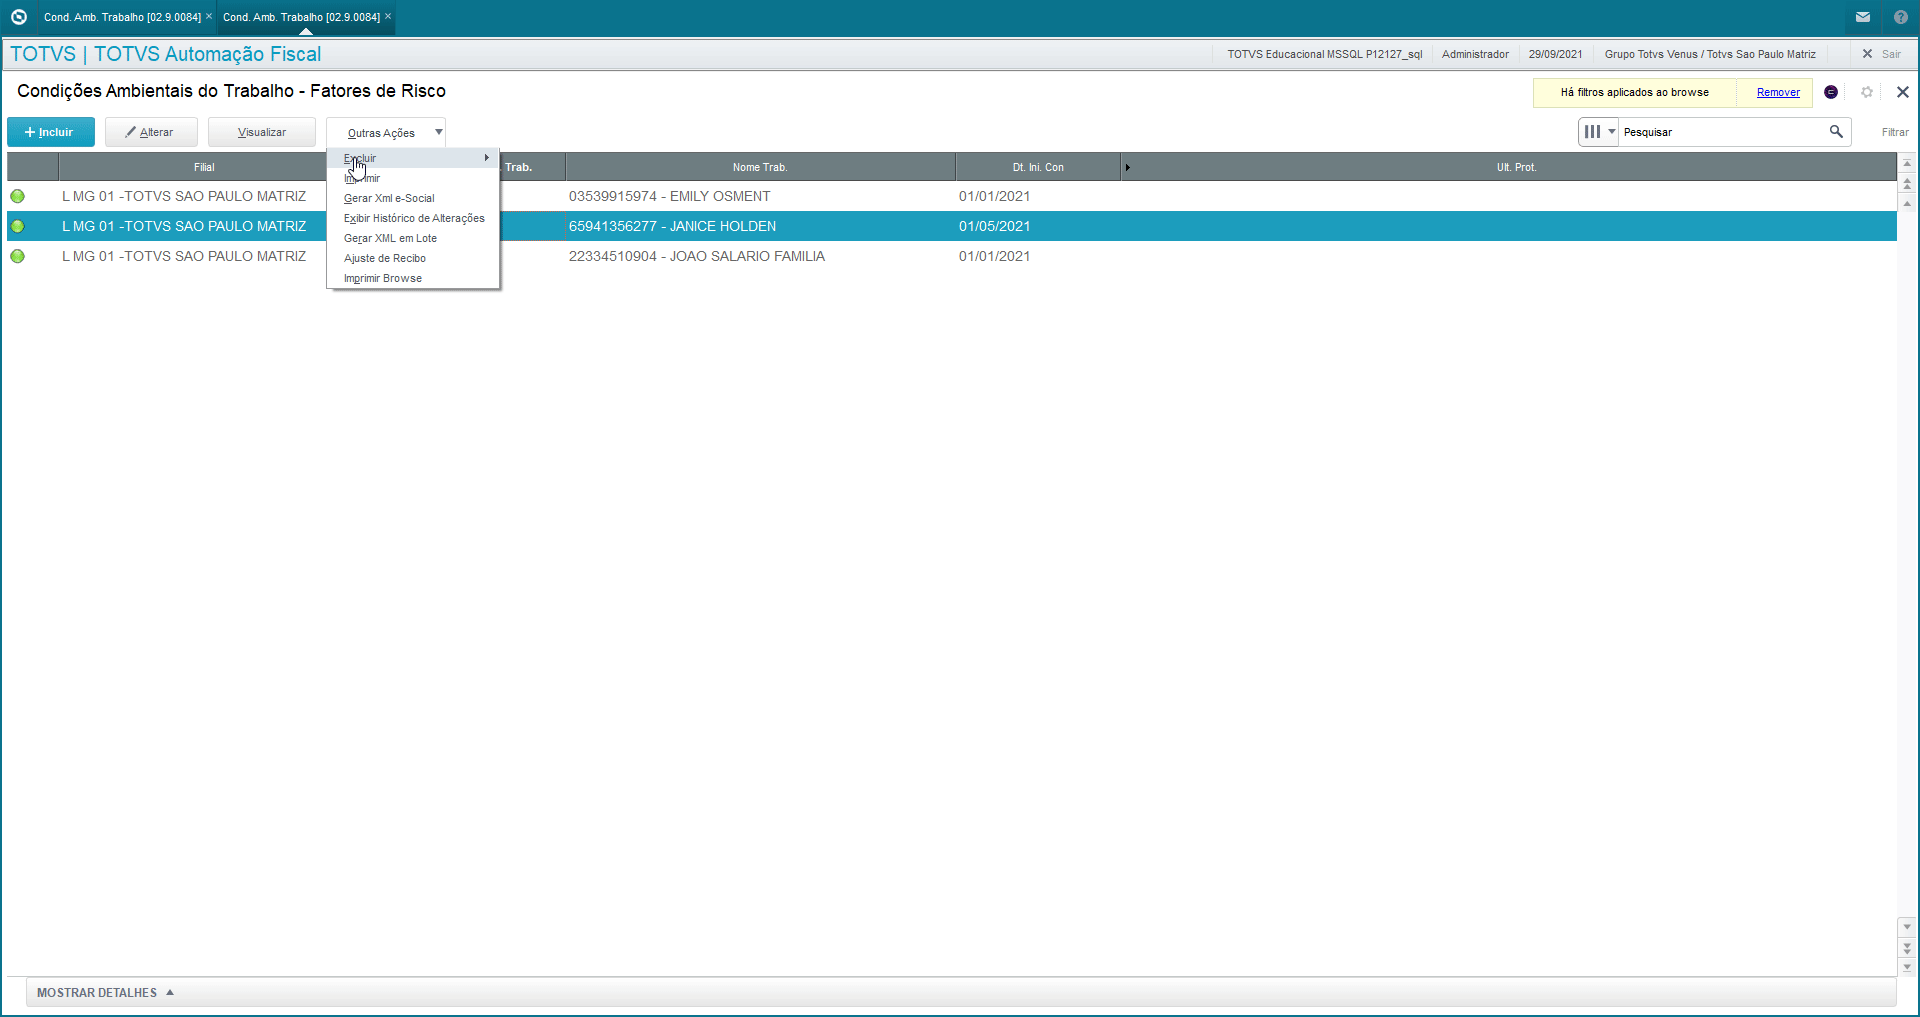This screenshot has width=1920, height=1017.
Task: Click TOTVS Educacional MSSQL P12127_sql label
Action: tap(1325, 54)
